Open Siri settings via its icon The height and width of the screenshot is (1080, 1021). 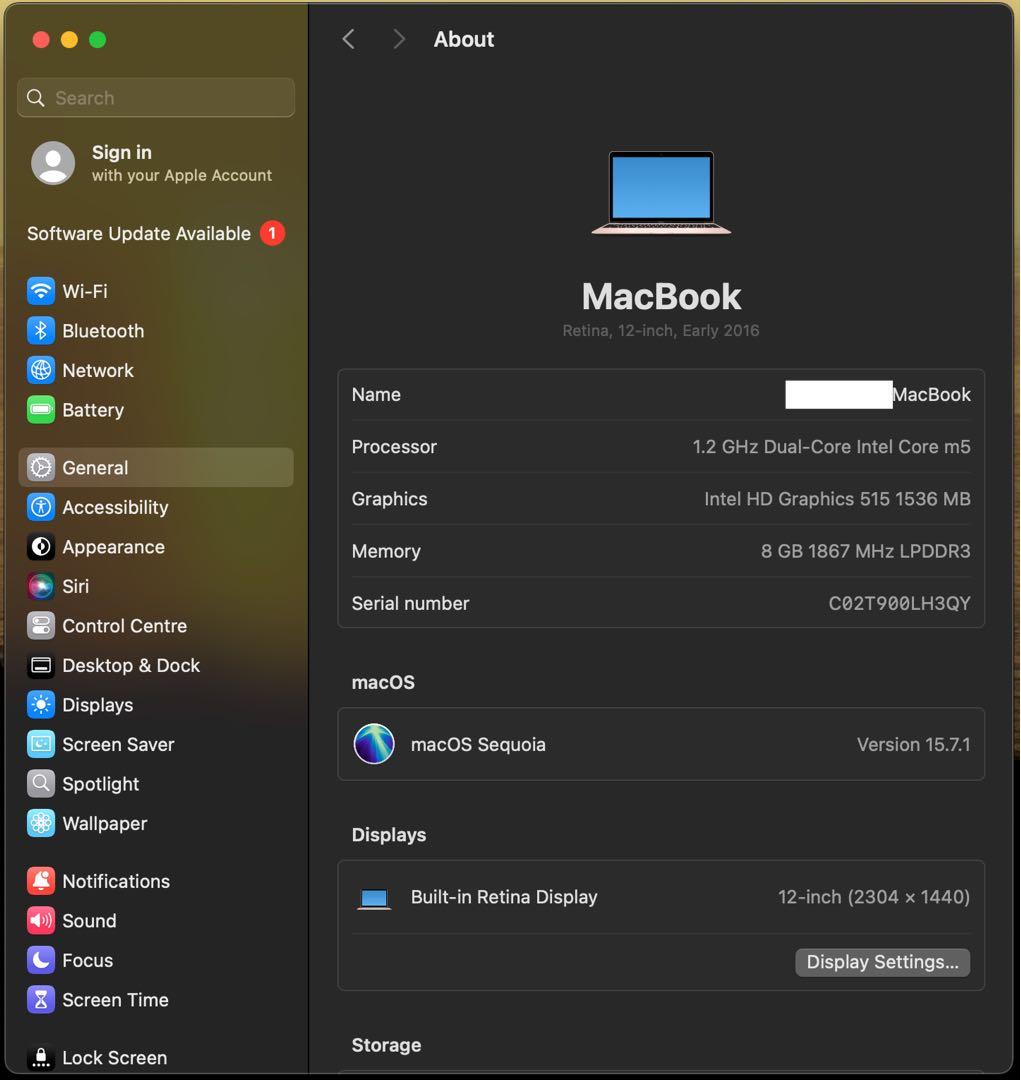[x=40, y=586]
